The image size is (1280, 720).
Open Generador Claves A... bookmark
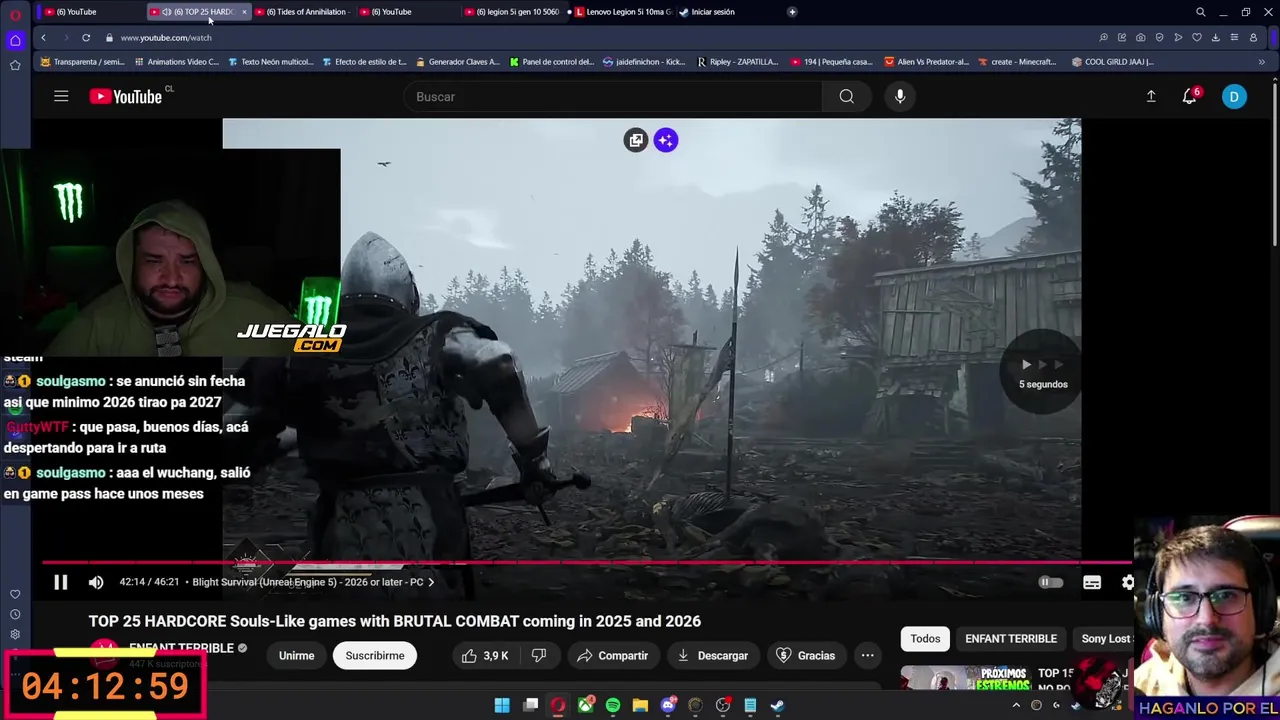pos(456,61)
